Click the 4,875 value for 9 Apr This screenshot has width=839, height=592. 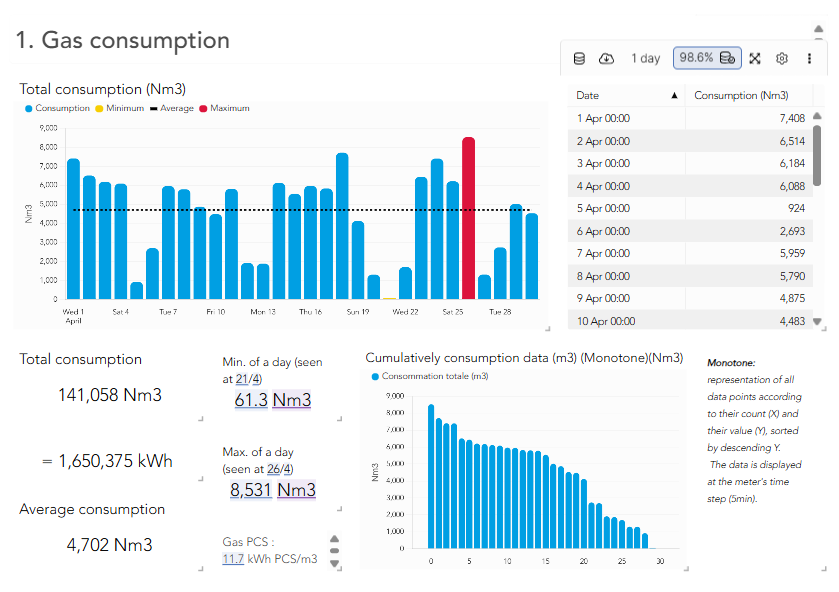tap(792, 298)
